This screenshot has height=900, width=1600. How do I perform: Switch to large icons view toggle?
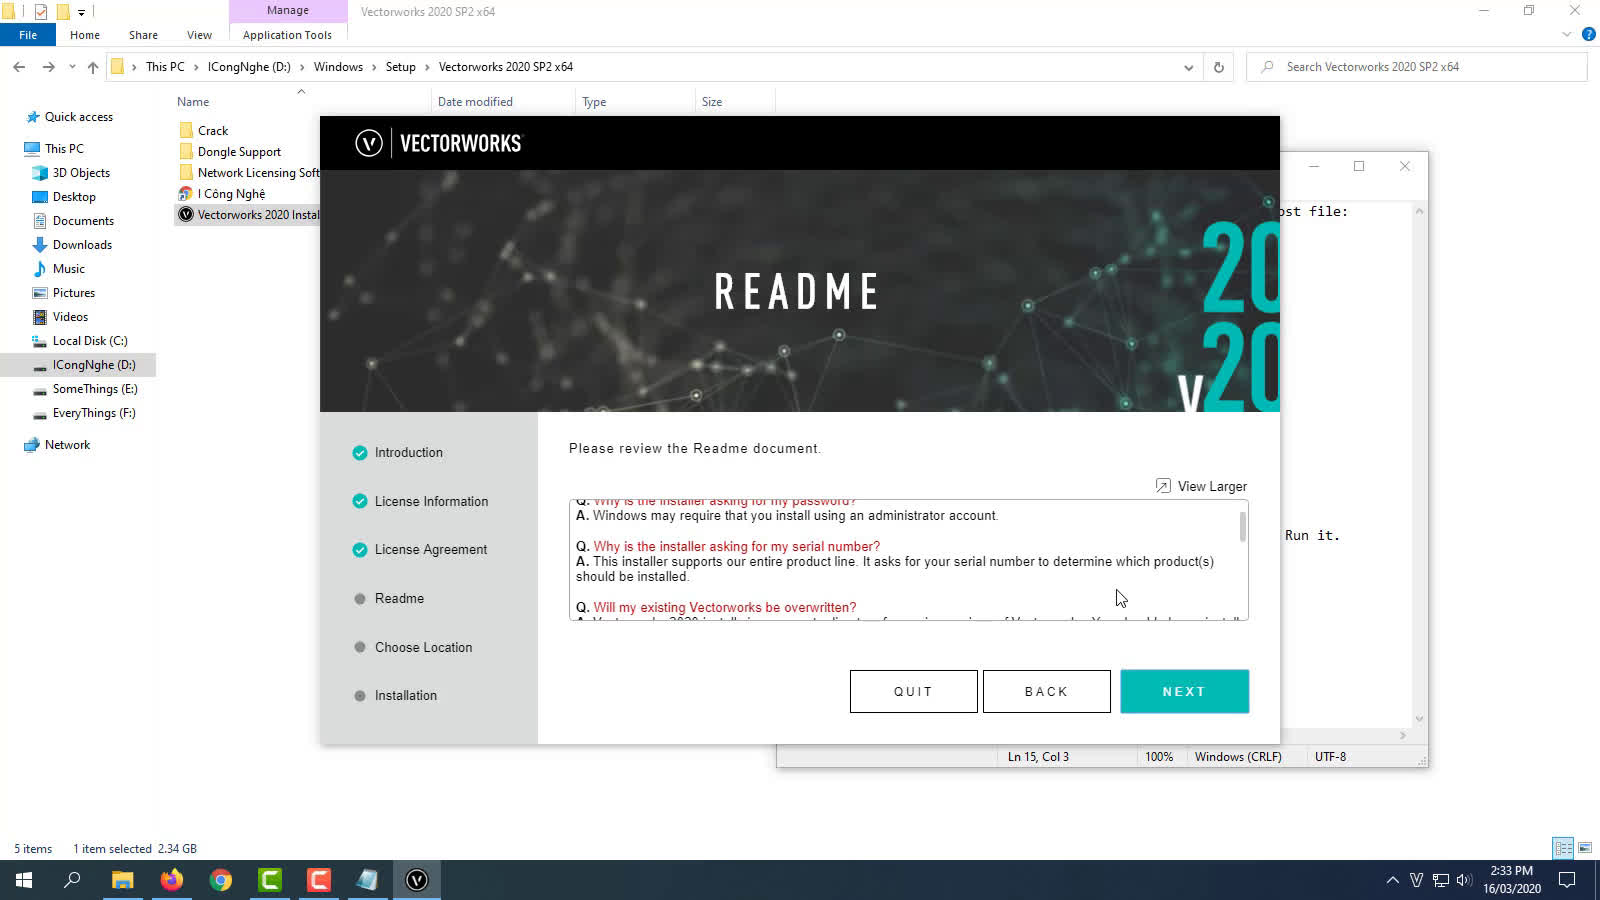tap(1585, 848)
